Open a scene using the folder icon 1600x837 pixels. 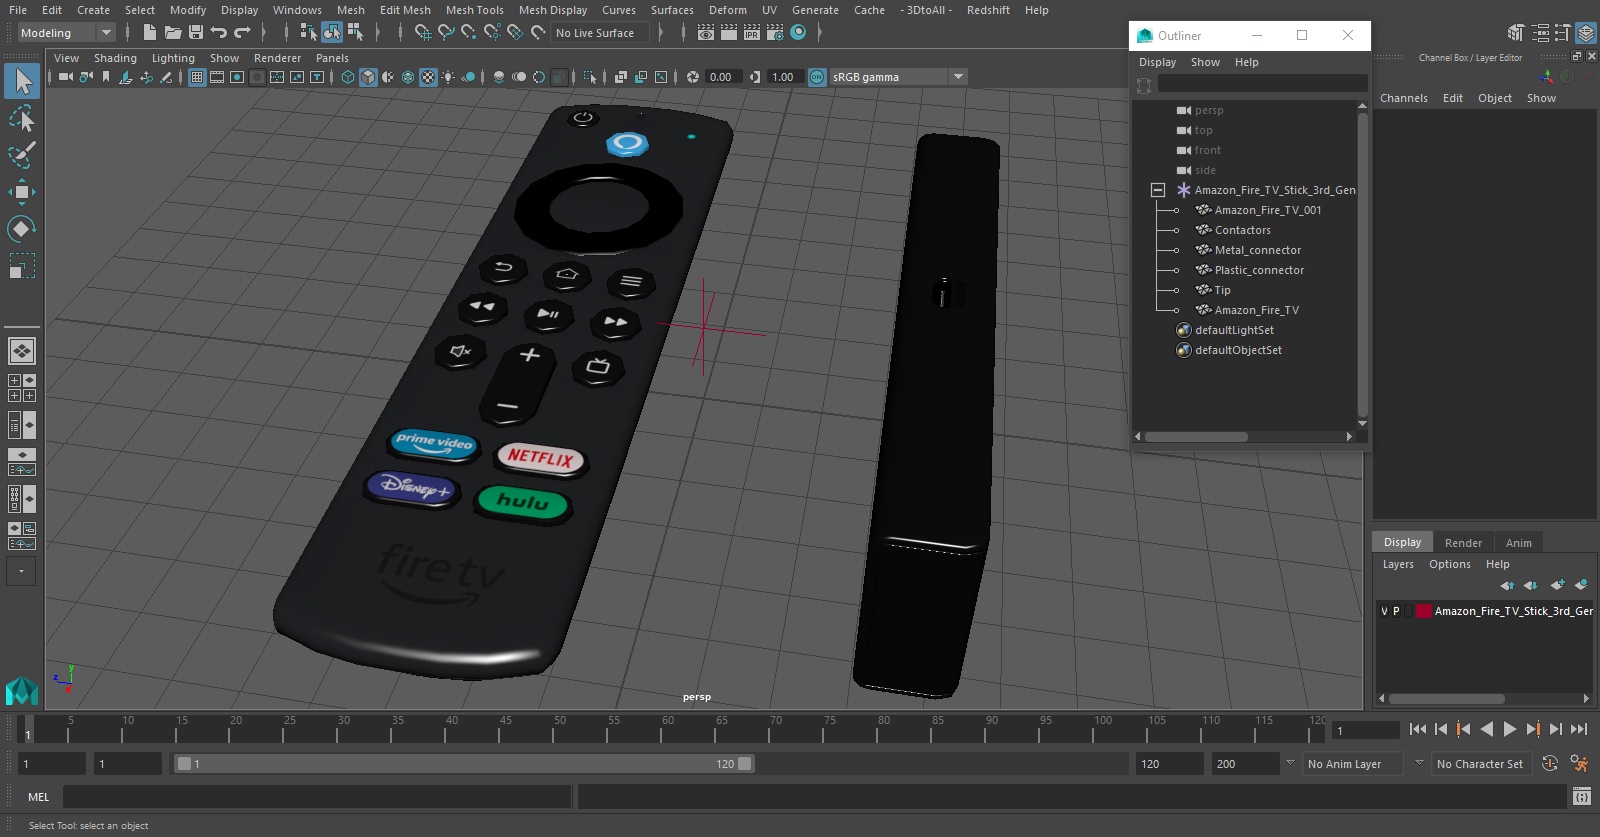172,32
